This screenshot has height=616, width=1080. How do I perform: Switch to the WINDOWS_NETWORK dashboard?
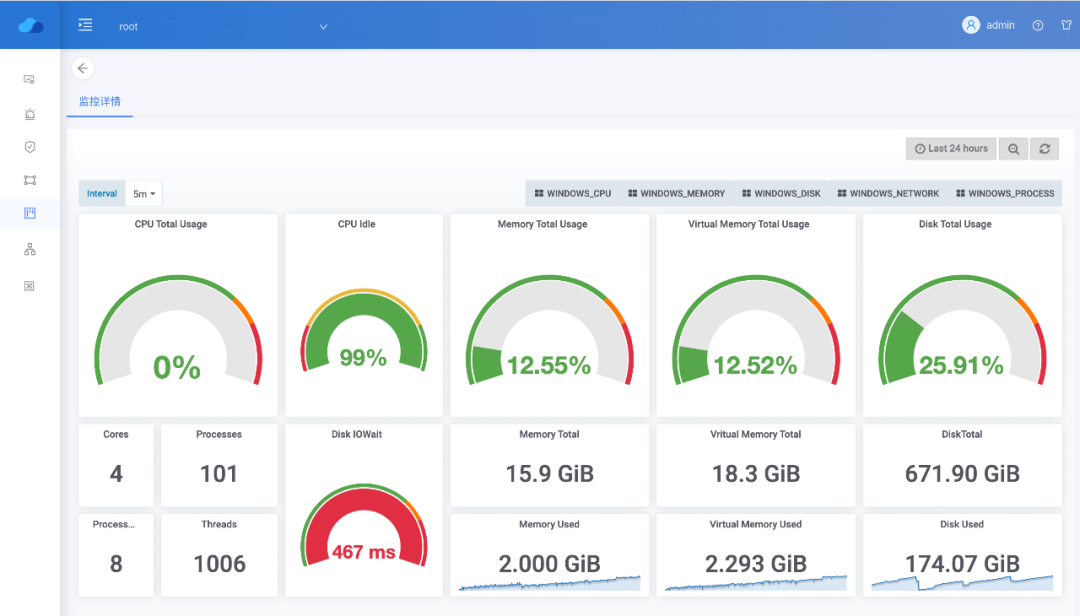pyautogui.click(x=888, y=194)
